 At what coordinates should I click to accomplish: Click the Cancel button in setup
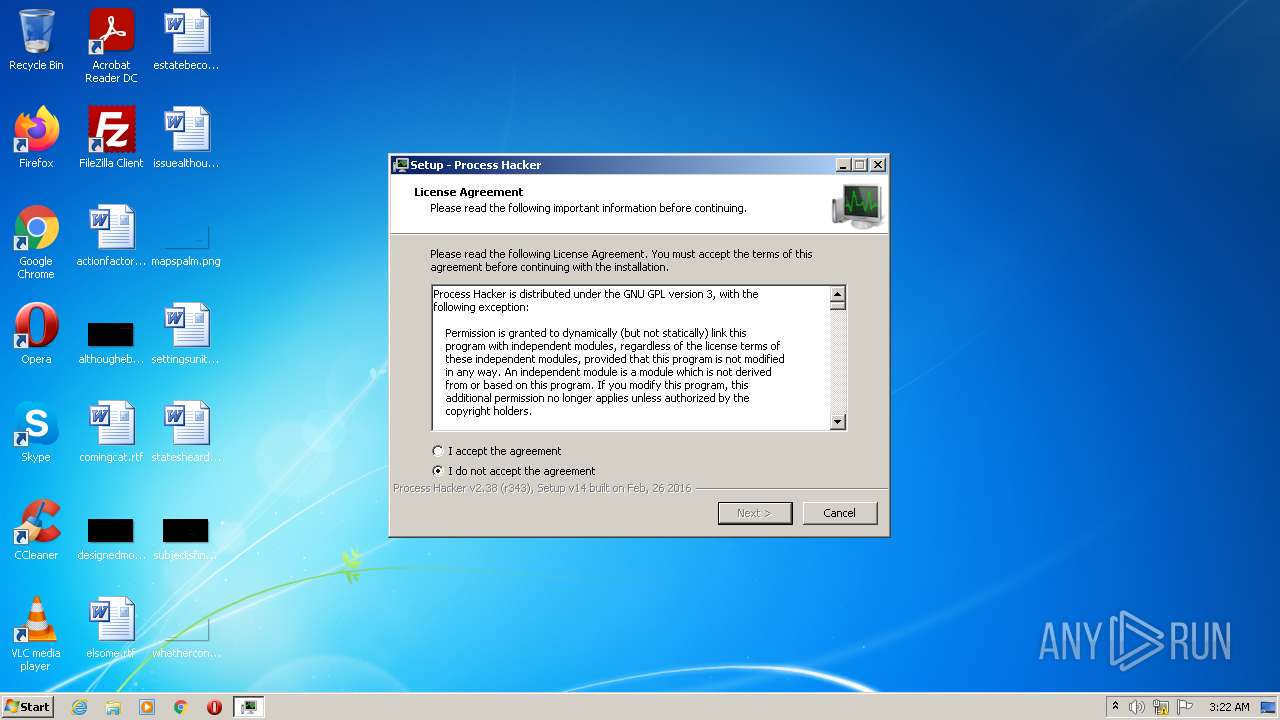839,513
